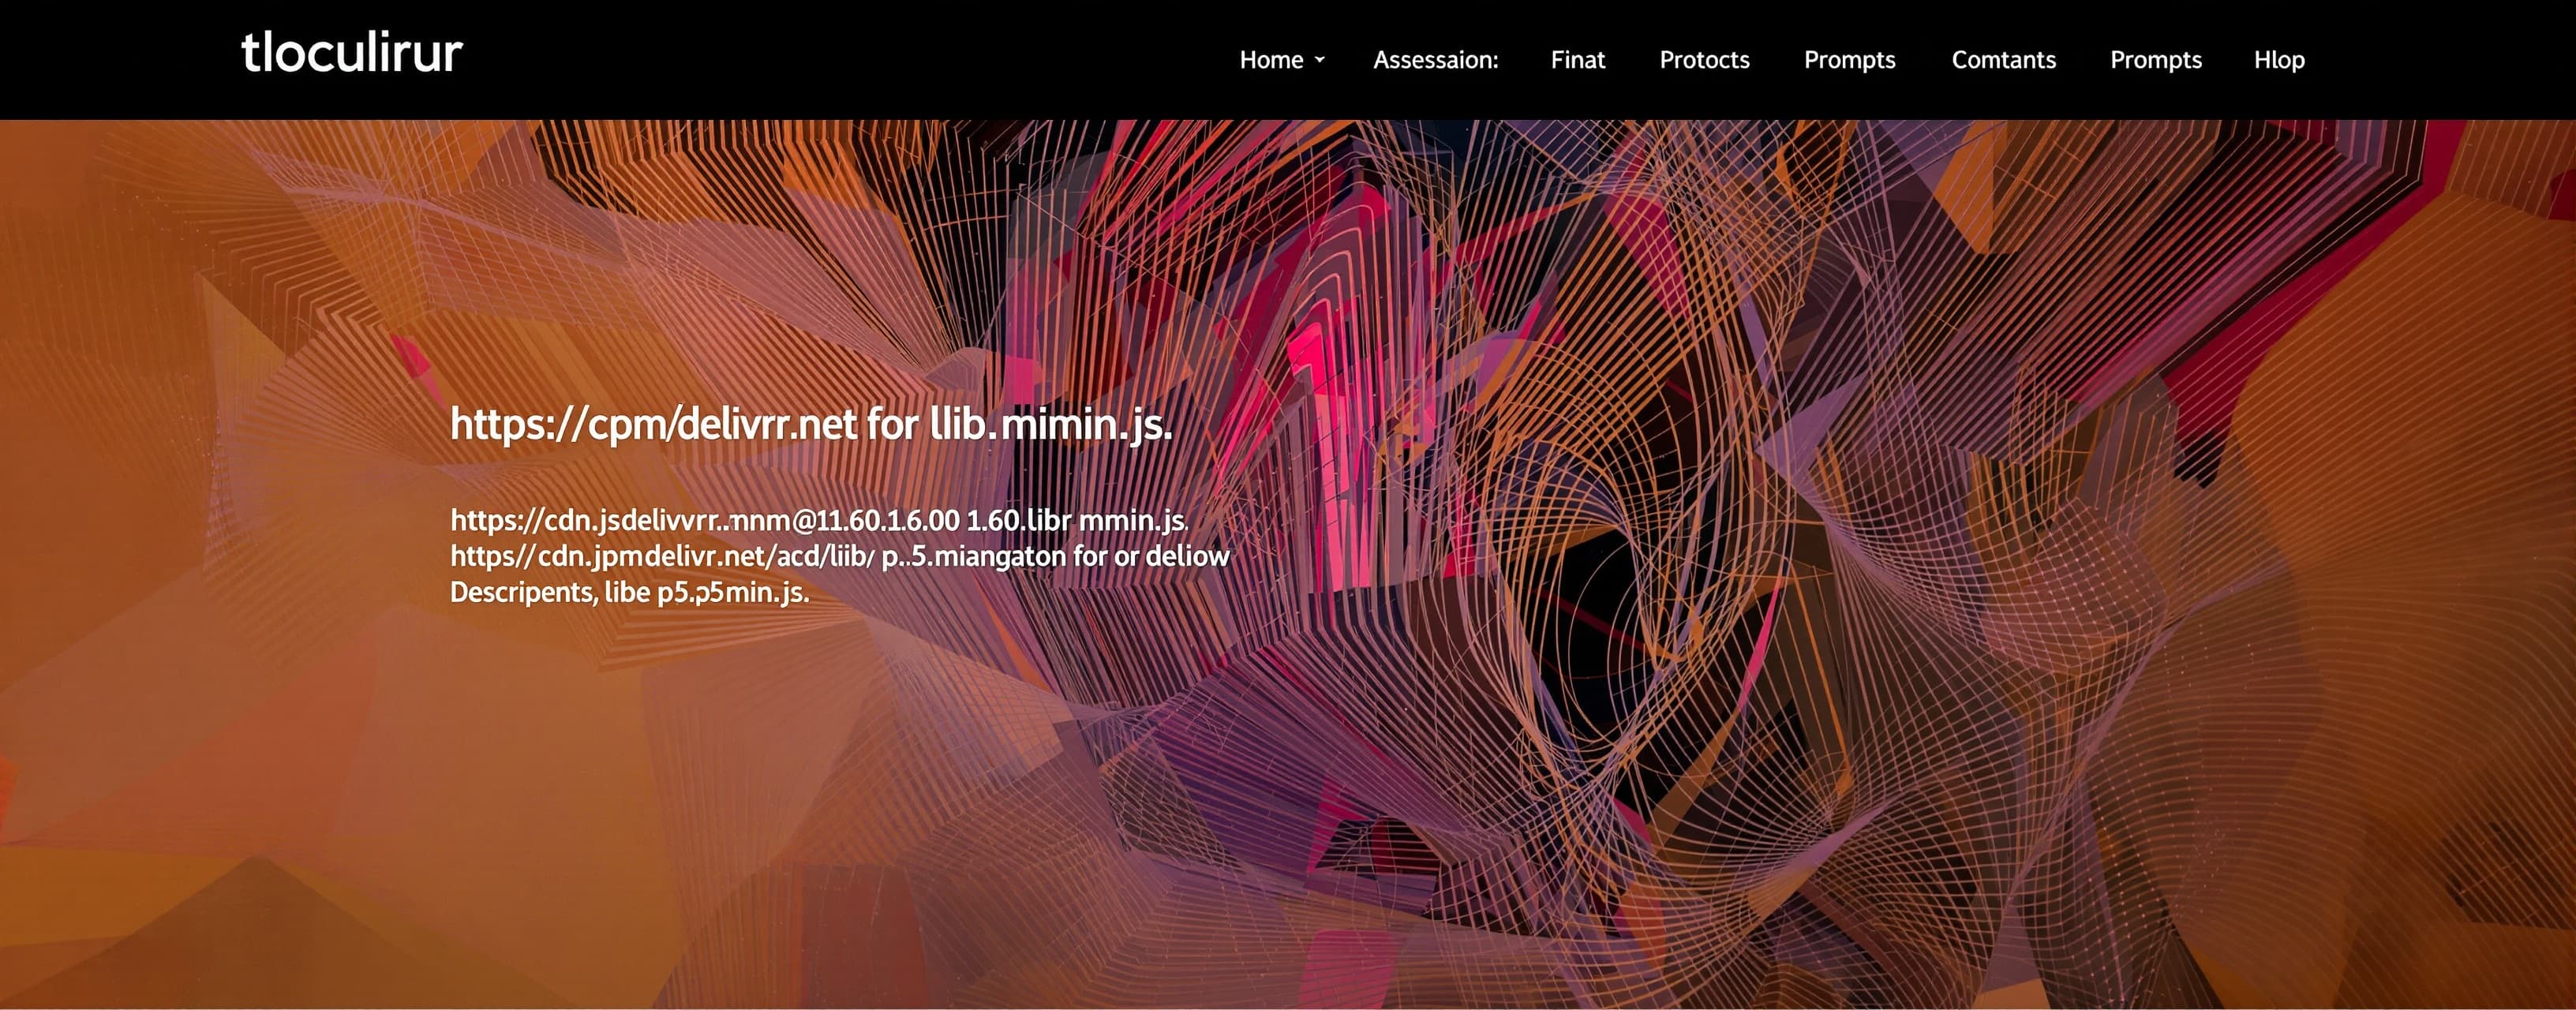The image size is (2576, 1010).
Task: Expand the Home dropdown arrow
Action: [x=1319, y=60]
